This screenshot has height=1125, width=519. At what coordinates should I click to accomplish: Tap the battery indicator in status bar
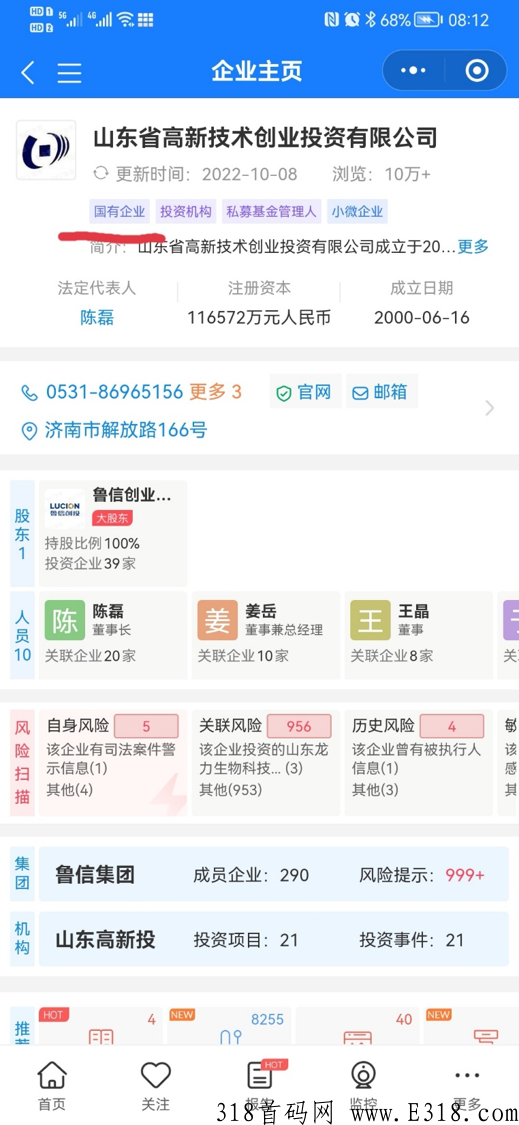click(429, 20)
